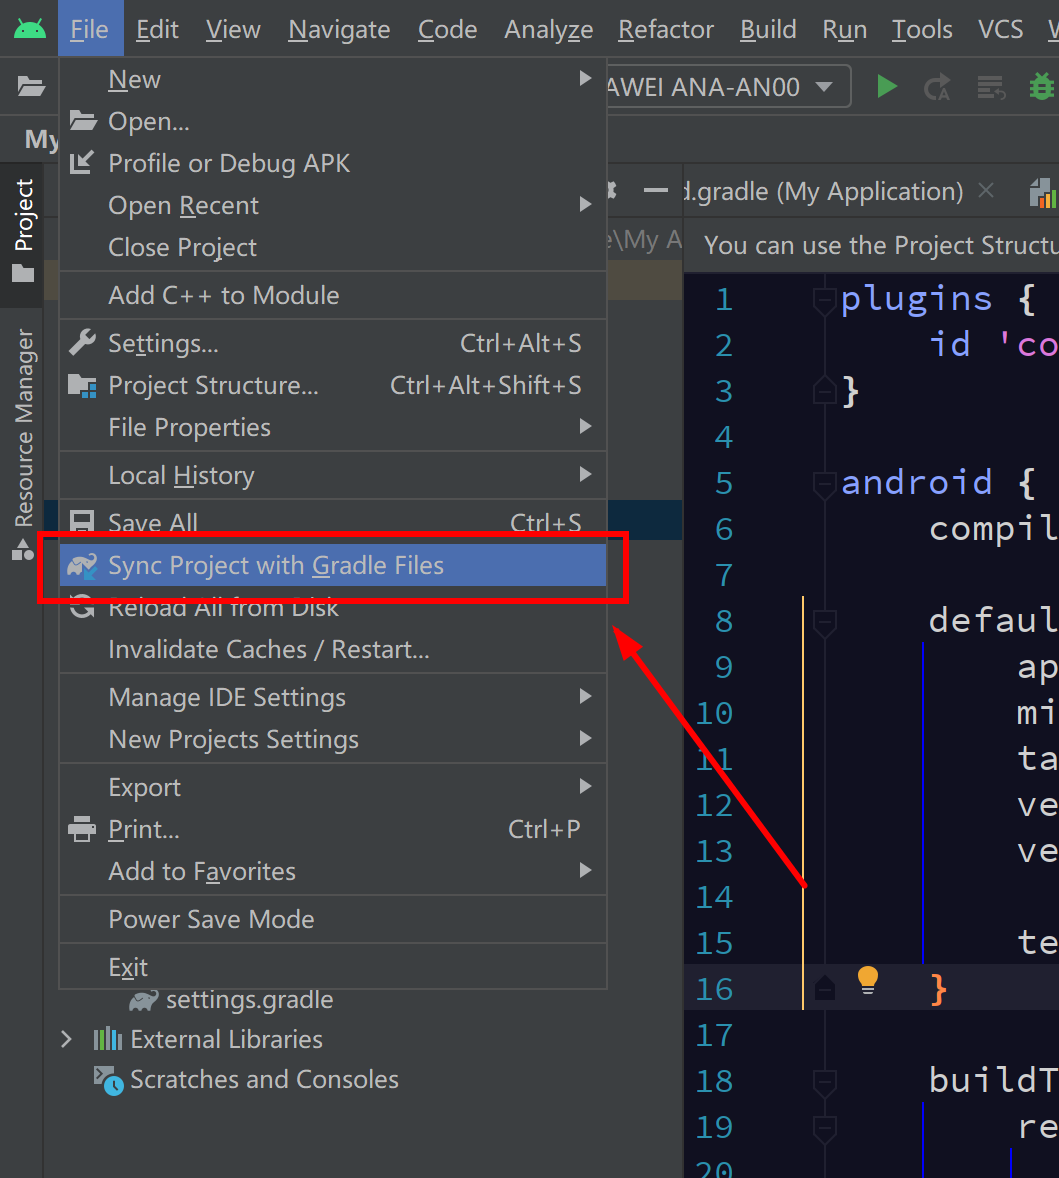Run the app with the green play icon
This screenshot has height=1178, width=1059.
[886, 86]
